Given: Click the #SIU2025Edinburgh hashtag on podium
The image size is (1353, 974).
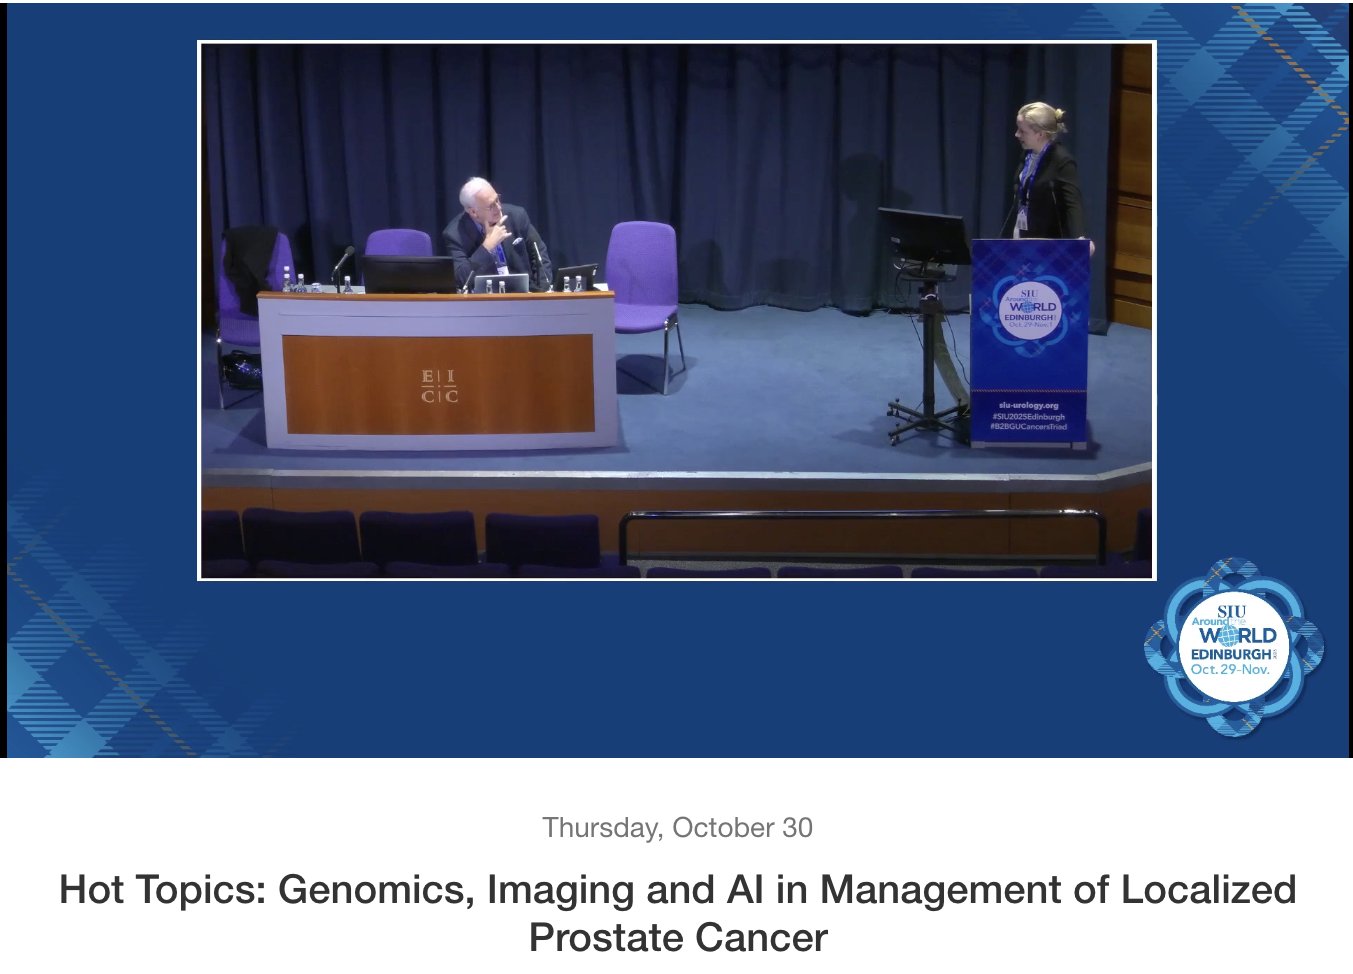Looking at the screenshot, I should point(1028,416).
